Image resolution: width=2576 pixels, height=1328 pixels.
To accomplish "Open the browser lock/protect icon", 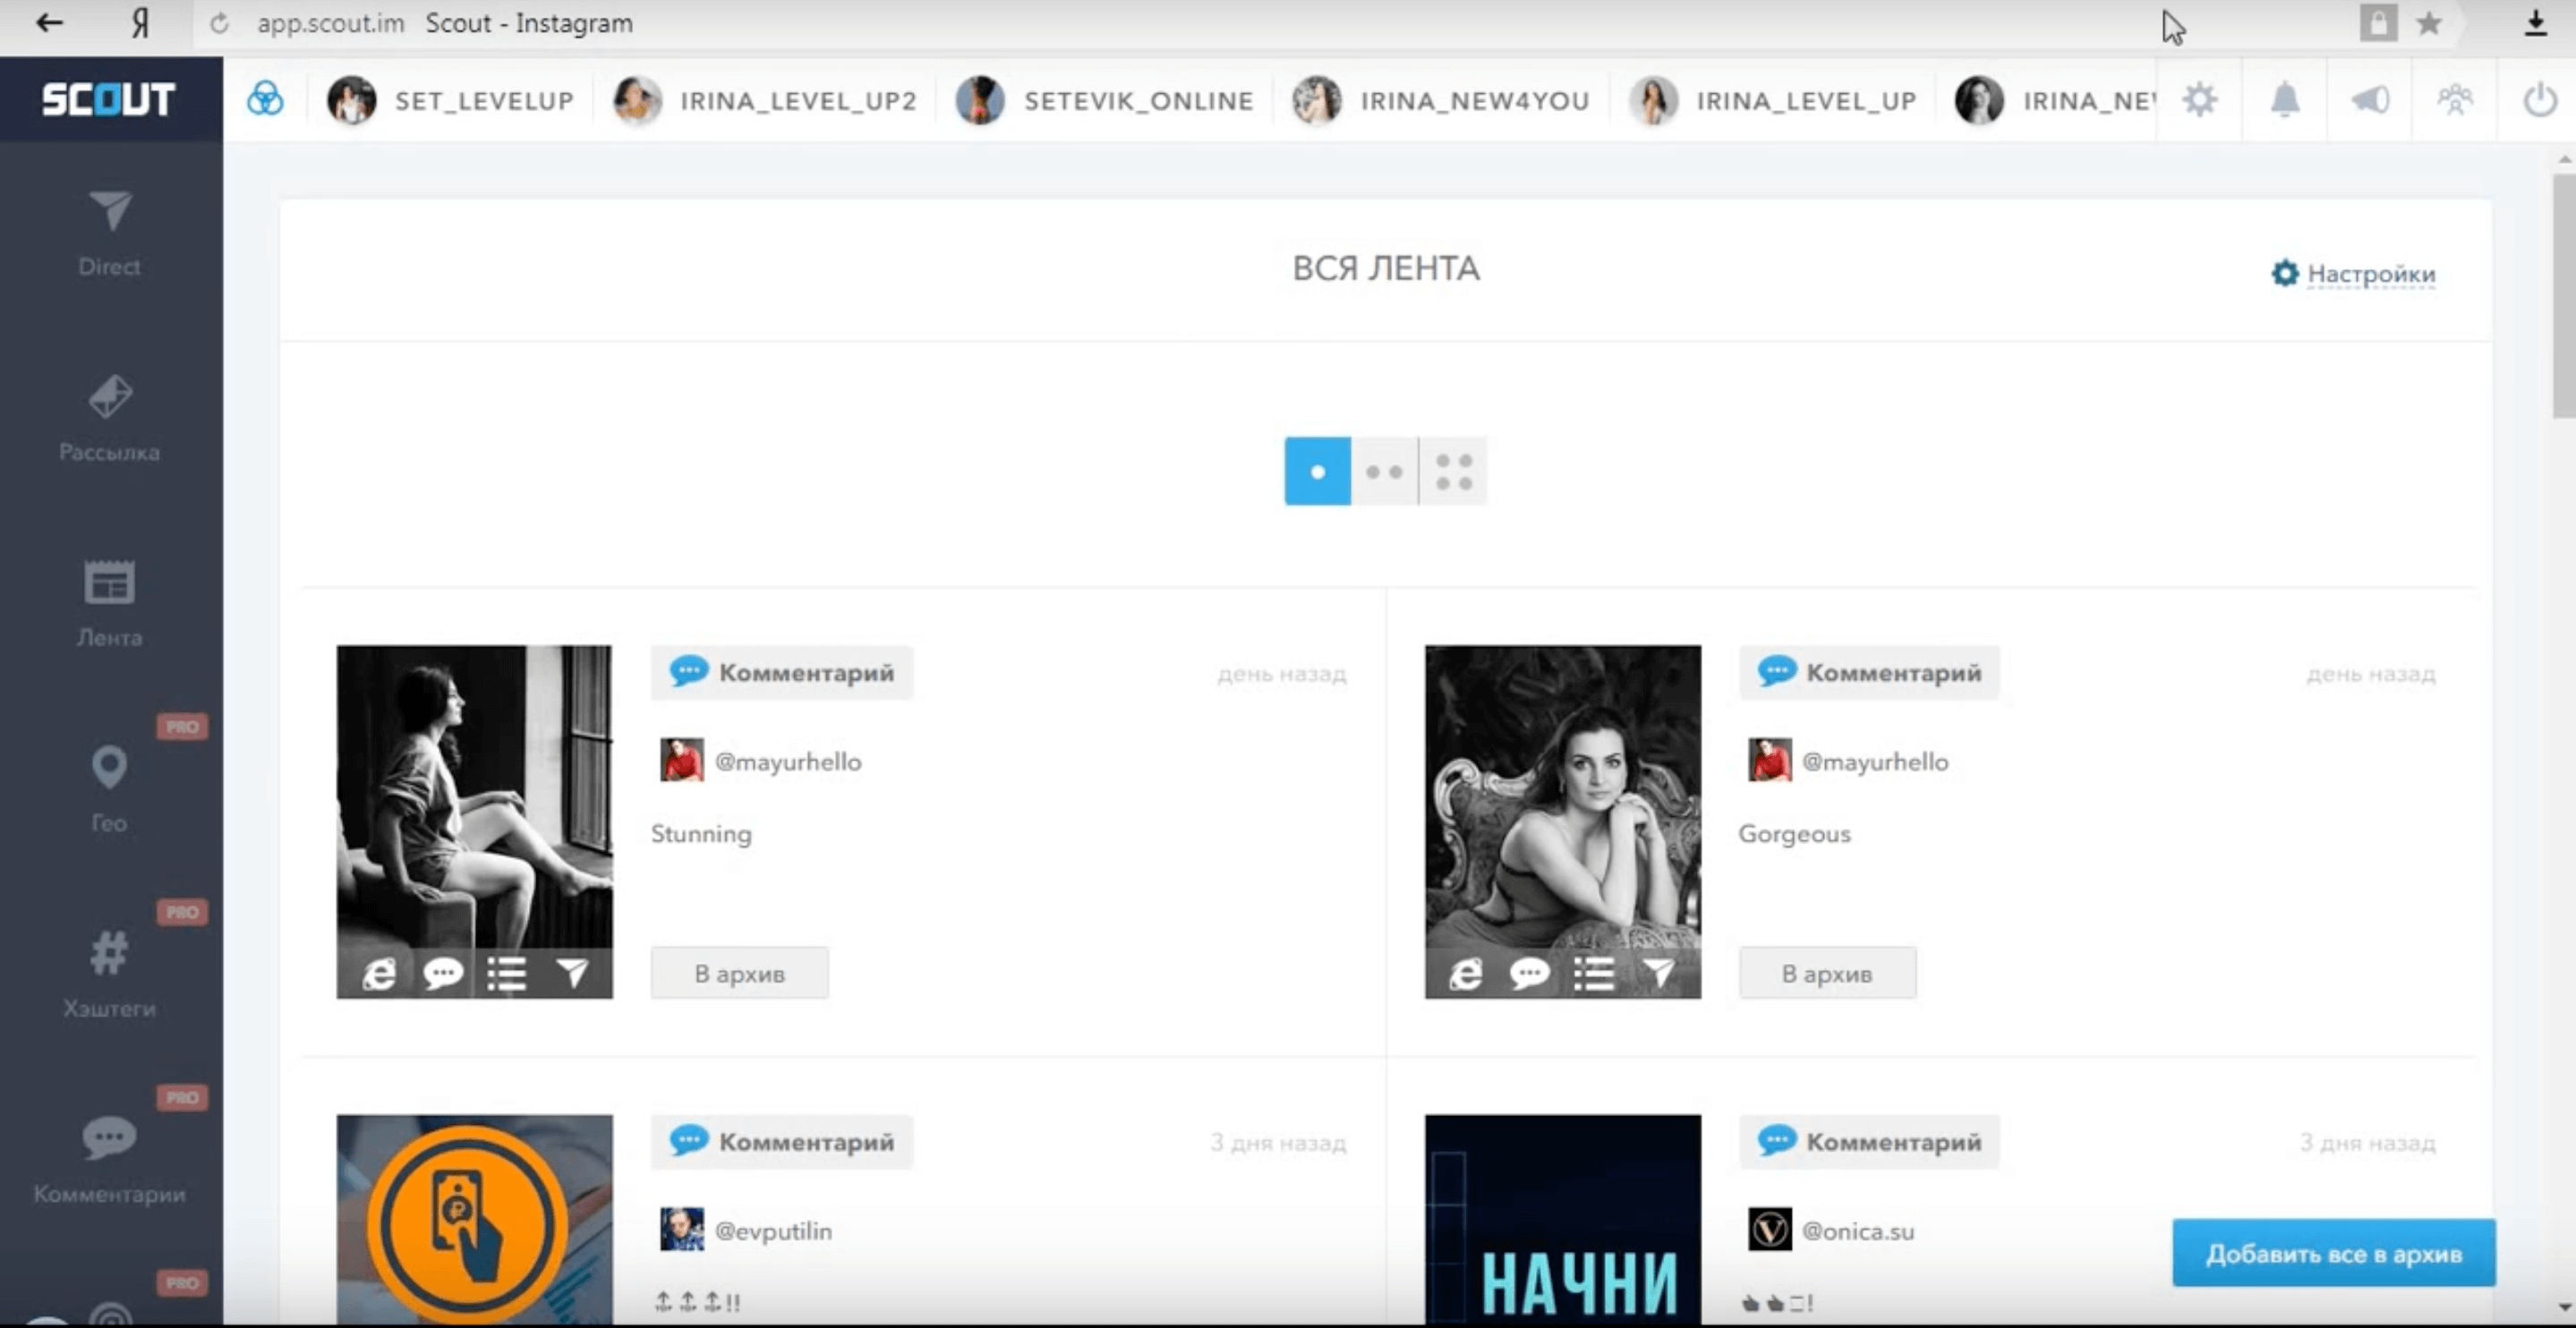I will 2378,23.
